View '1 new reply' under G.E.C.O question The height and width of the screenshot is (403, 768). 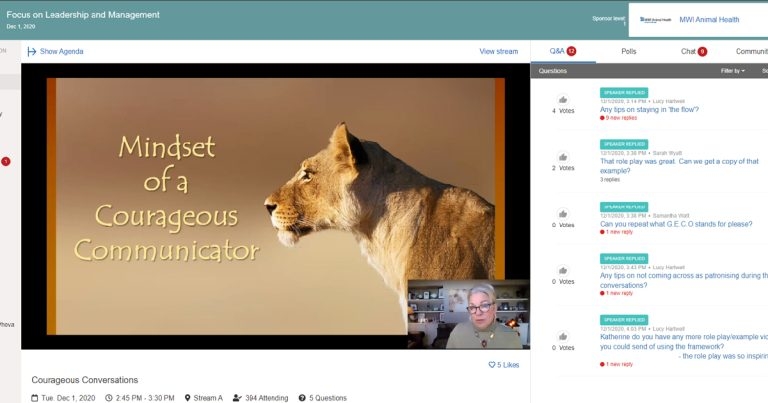[616, 232]
